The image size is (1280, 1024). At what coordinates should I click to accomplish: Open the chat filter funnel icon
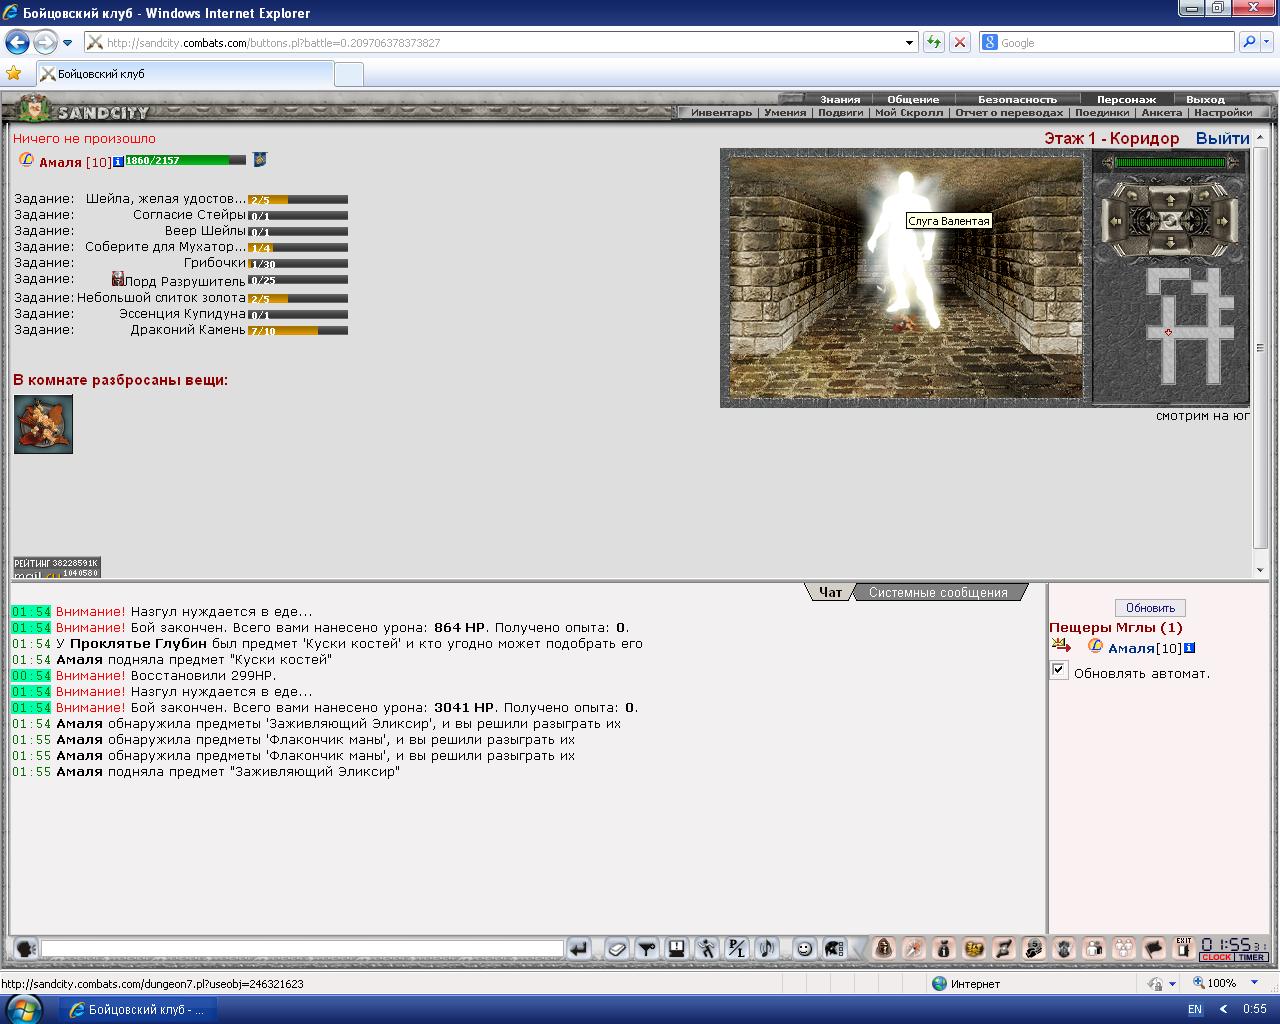[x=647, y=949]
